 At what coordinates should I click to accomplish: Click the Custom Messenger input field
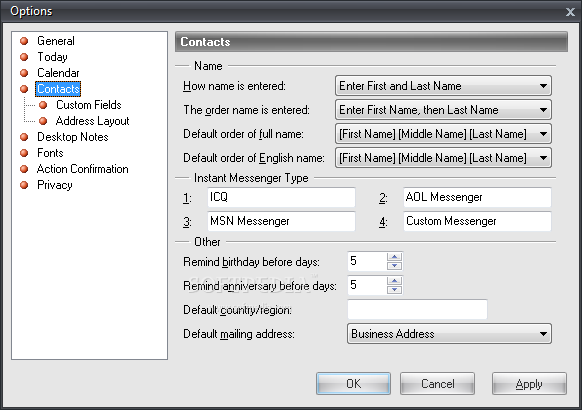[477, 221]
